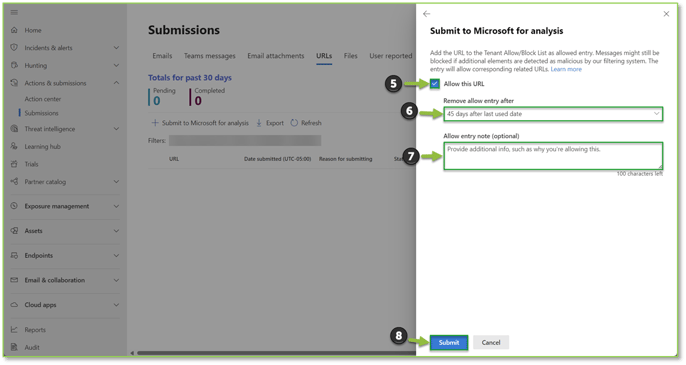Click the Incidents & alerts shield icon
Image resolution: width=686 pixels, height=365 pixels.
14,47
